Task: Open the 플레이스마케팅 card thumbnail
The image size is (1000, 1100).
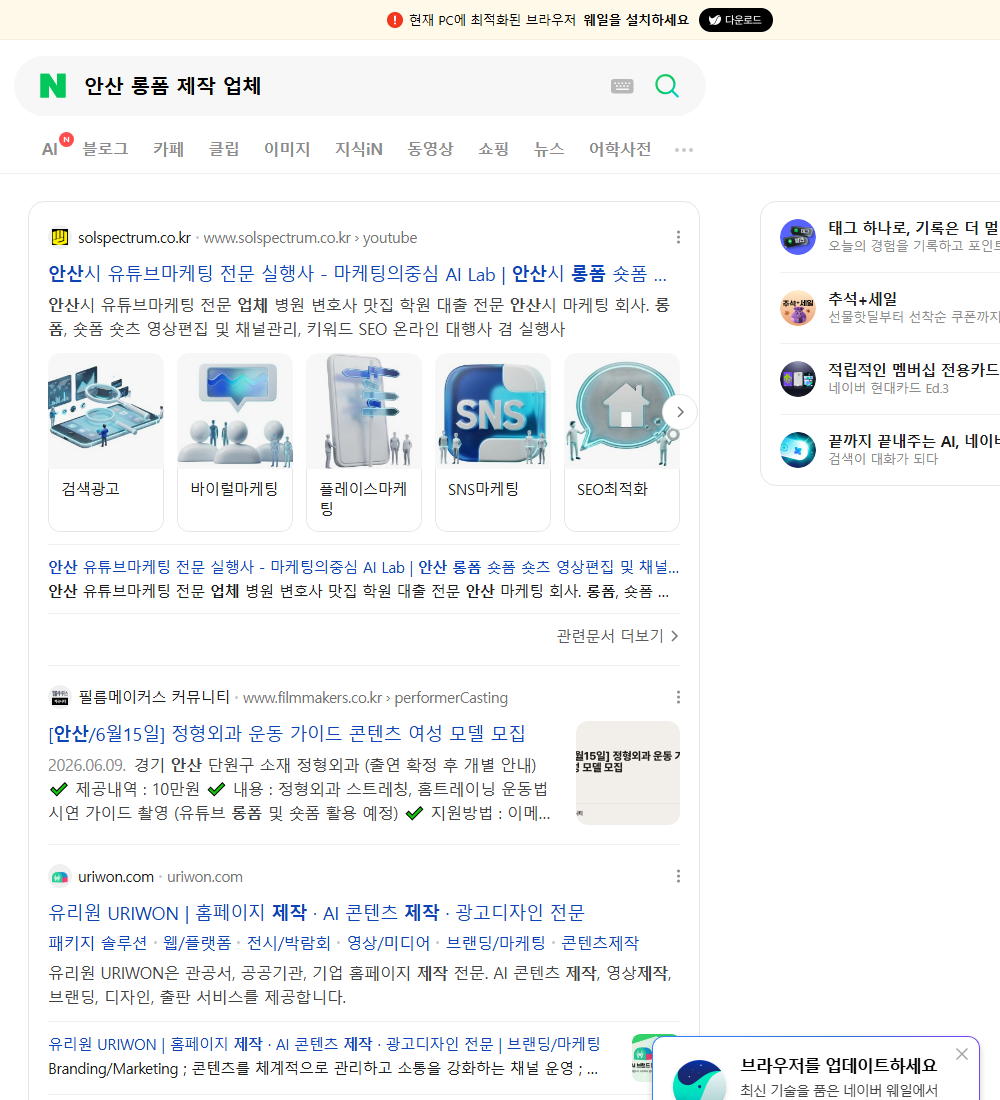Action: click(x=364, y=411)
